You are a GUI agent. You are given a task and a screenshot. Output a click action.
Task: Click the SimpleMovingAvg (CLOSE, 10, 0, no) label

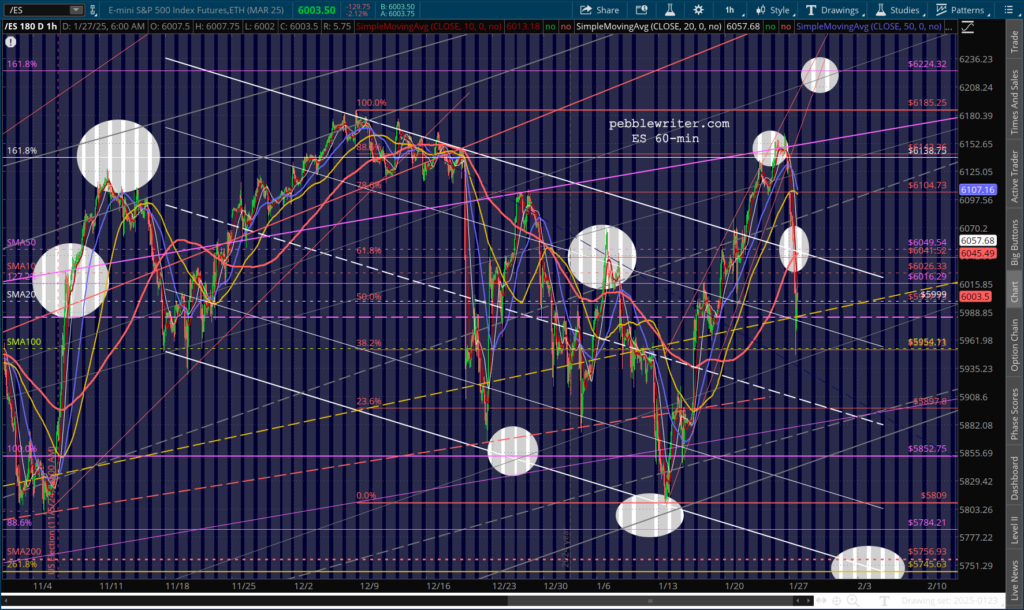[428, 27]
